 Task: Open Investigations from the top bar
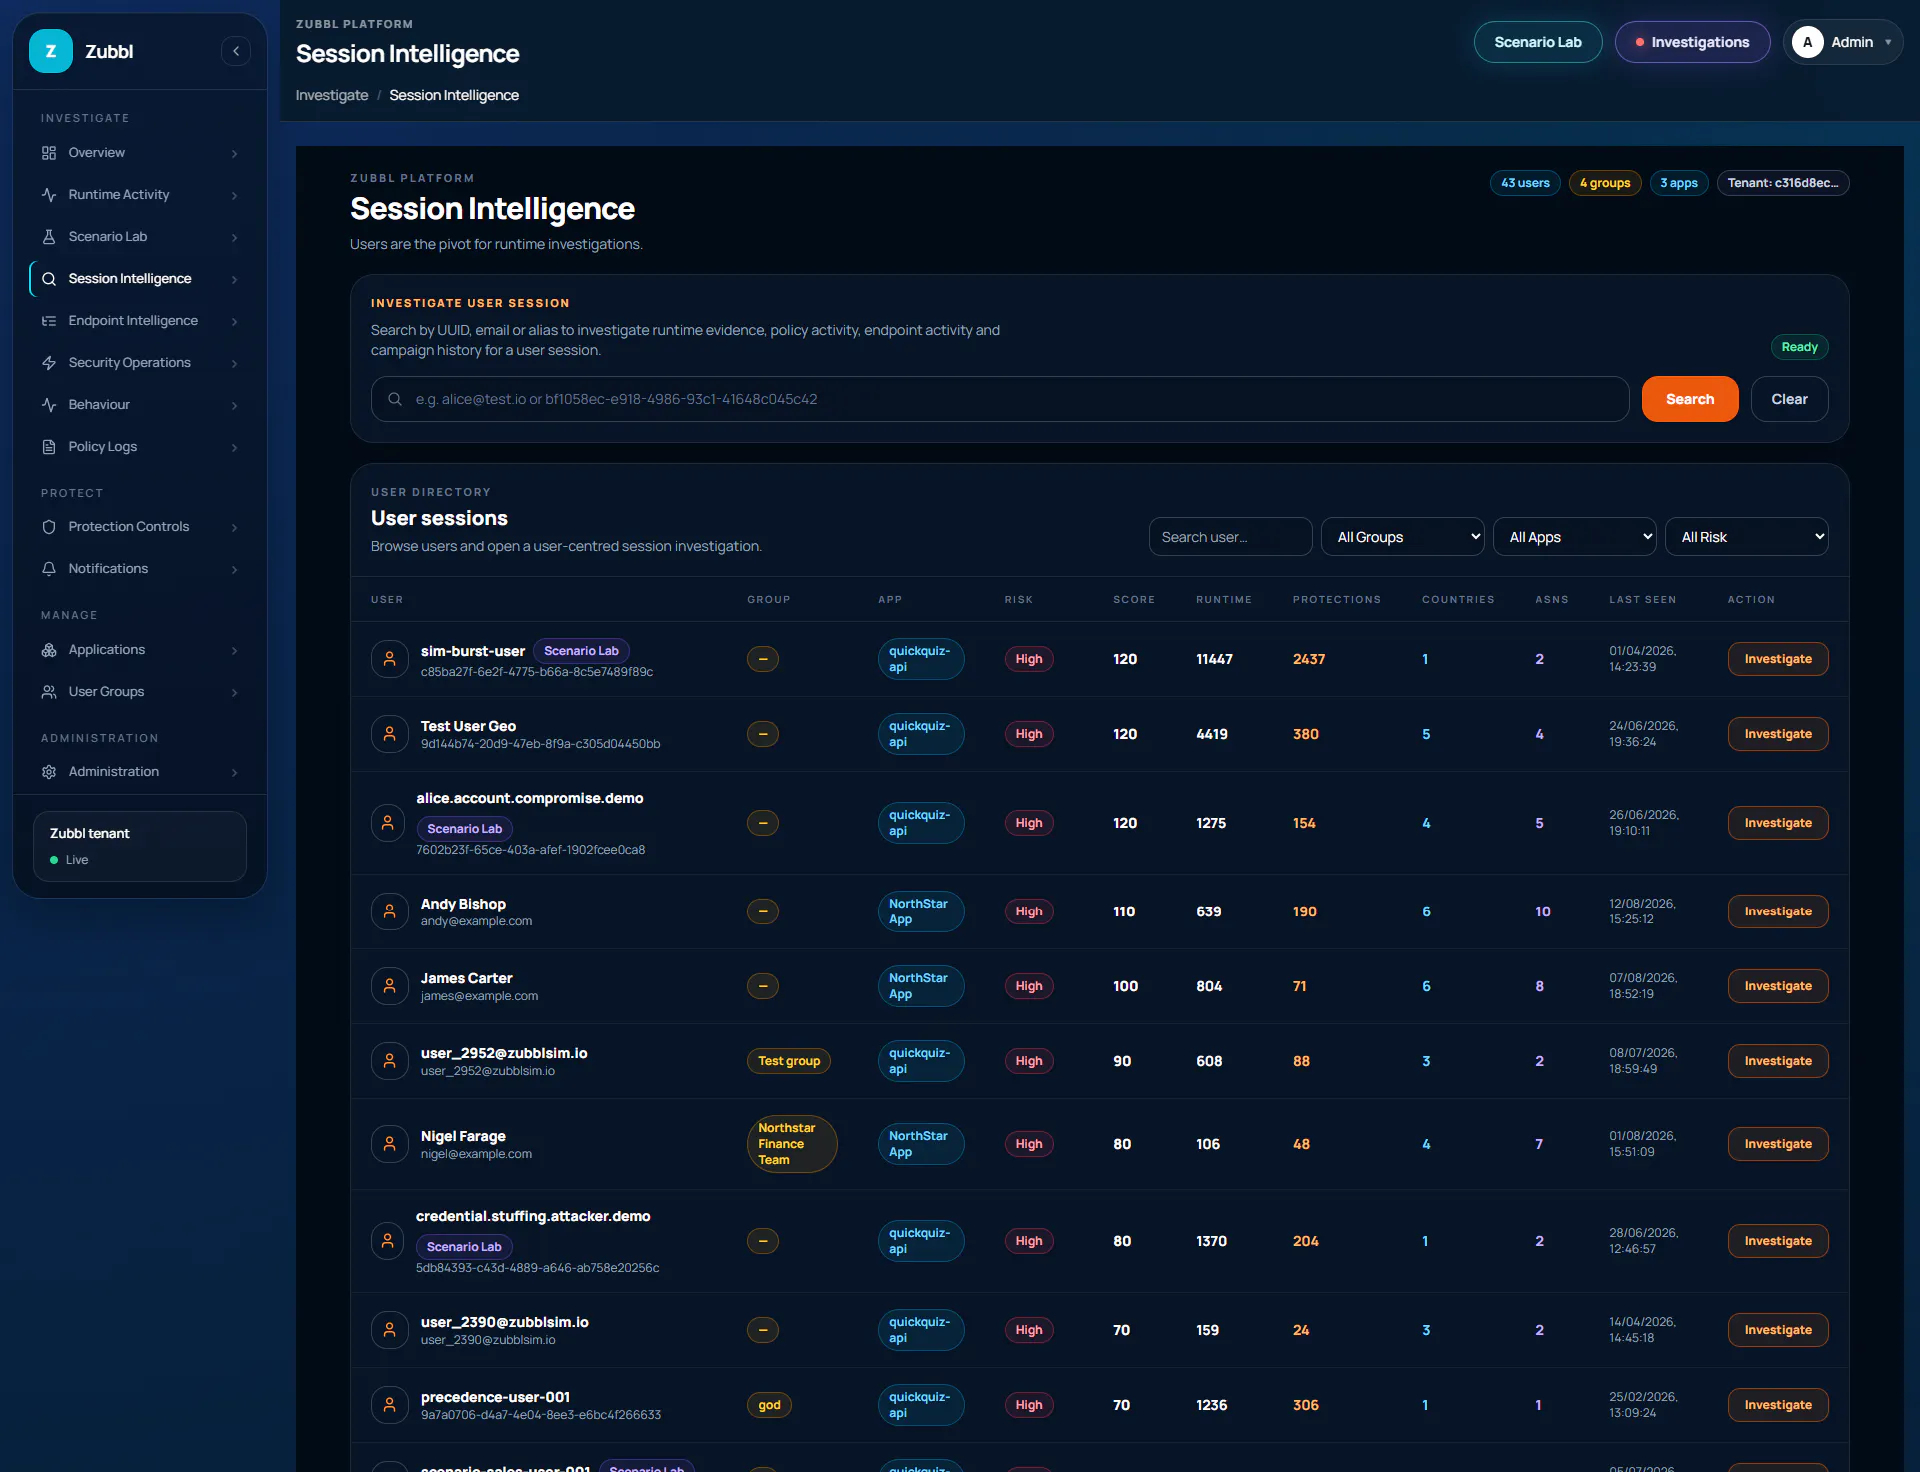pyautogui.click(x=1692, y=42)
